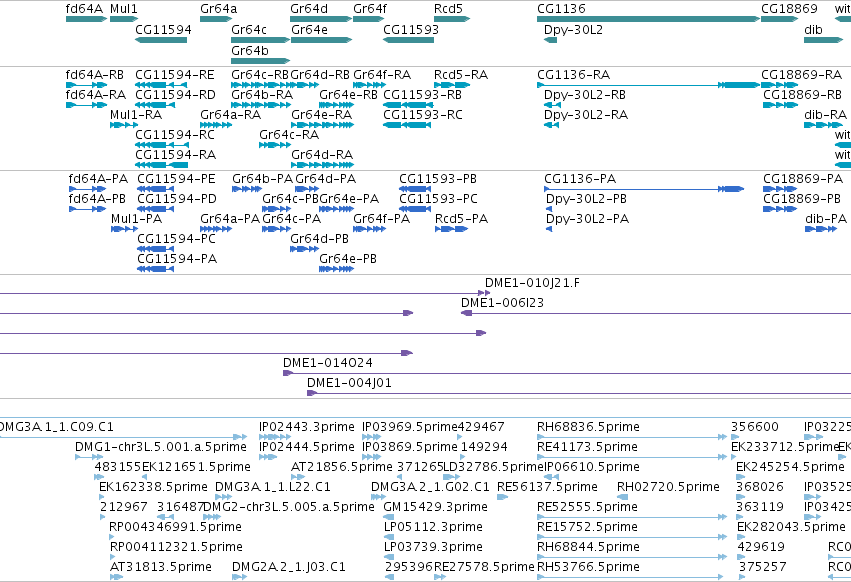Open protein CG18869-PA

pyautogui.click(x=803, y=179)
